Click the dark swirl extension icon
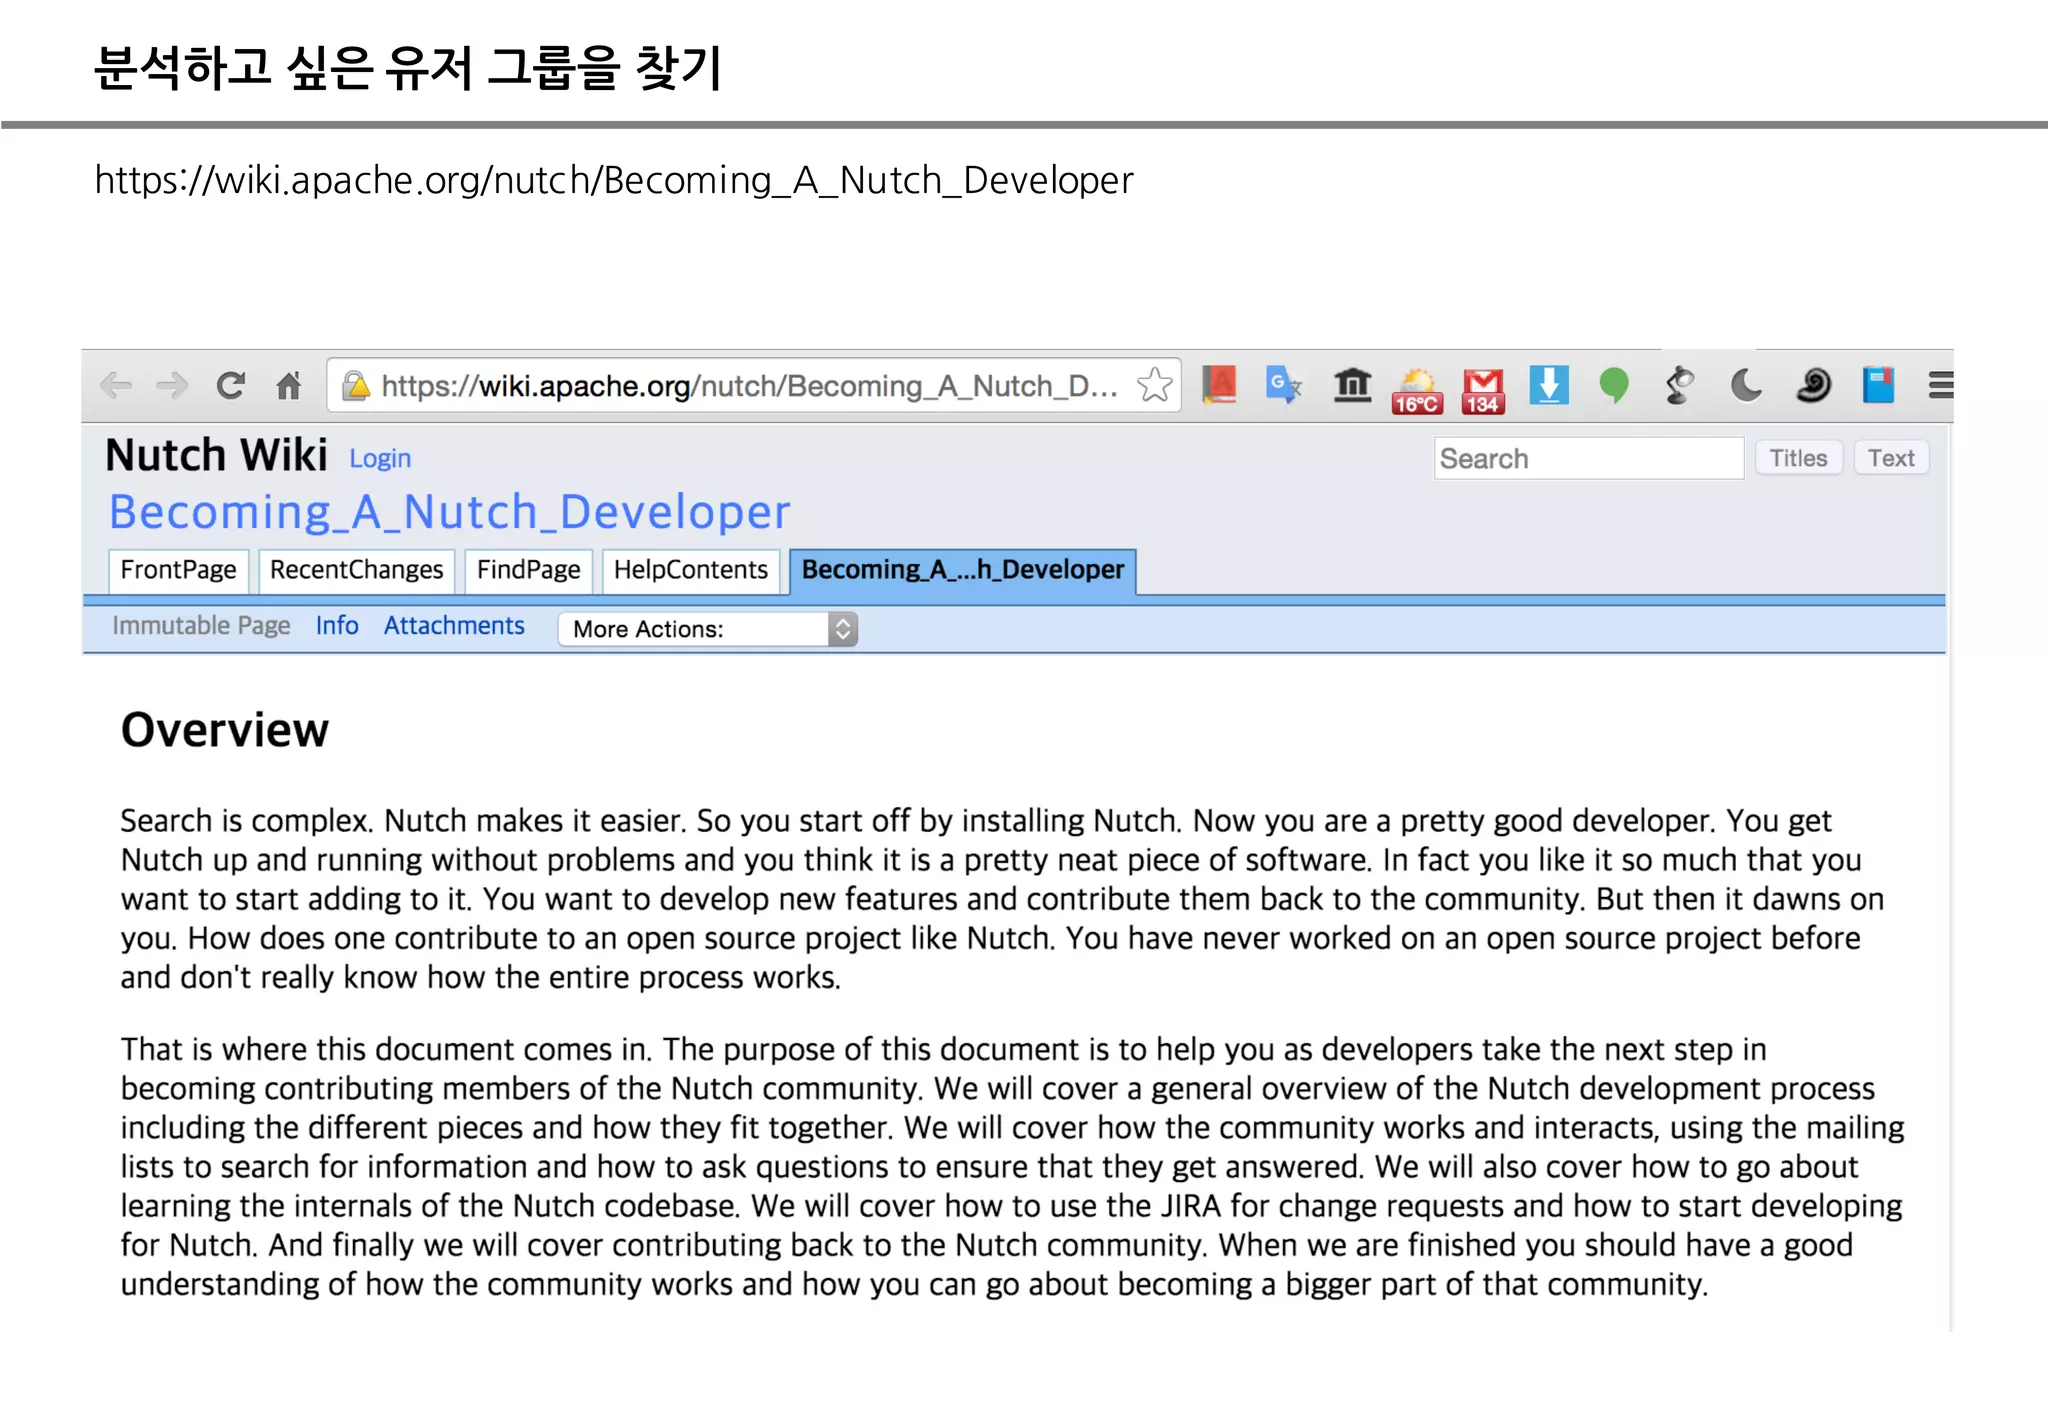Image resolution: width=2048 pixels, height=1418 pixels. coord(1813,385)
